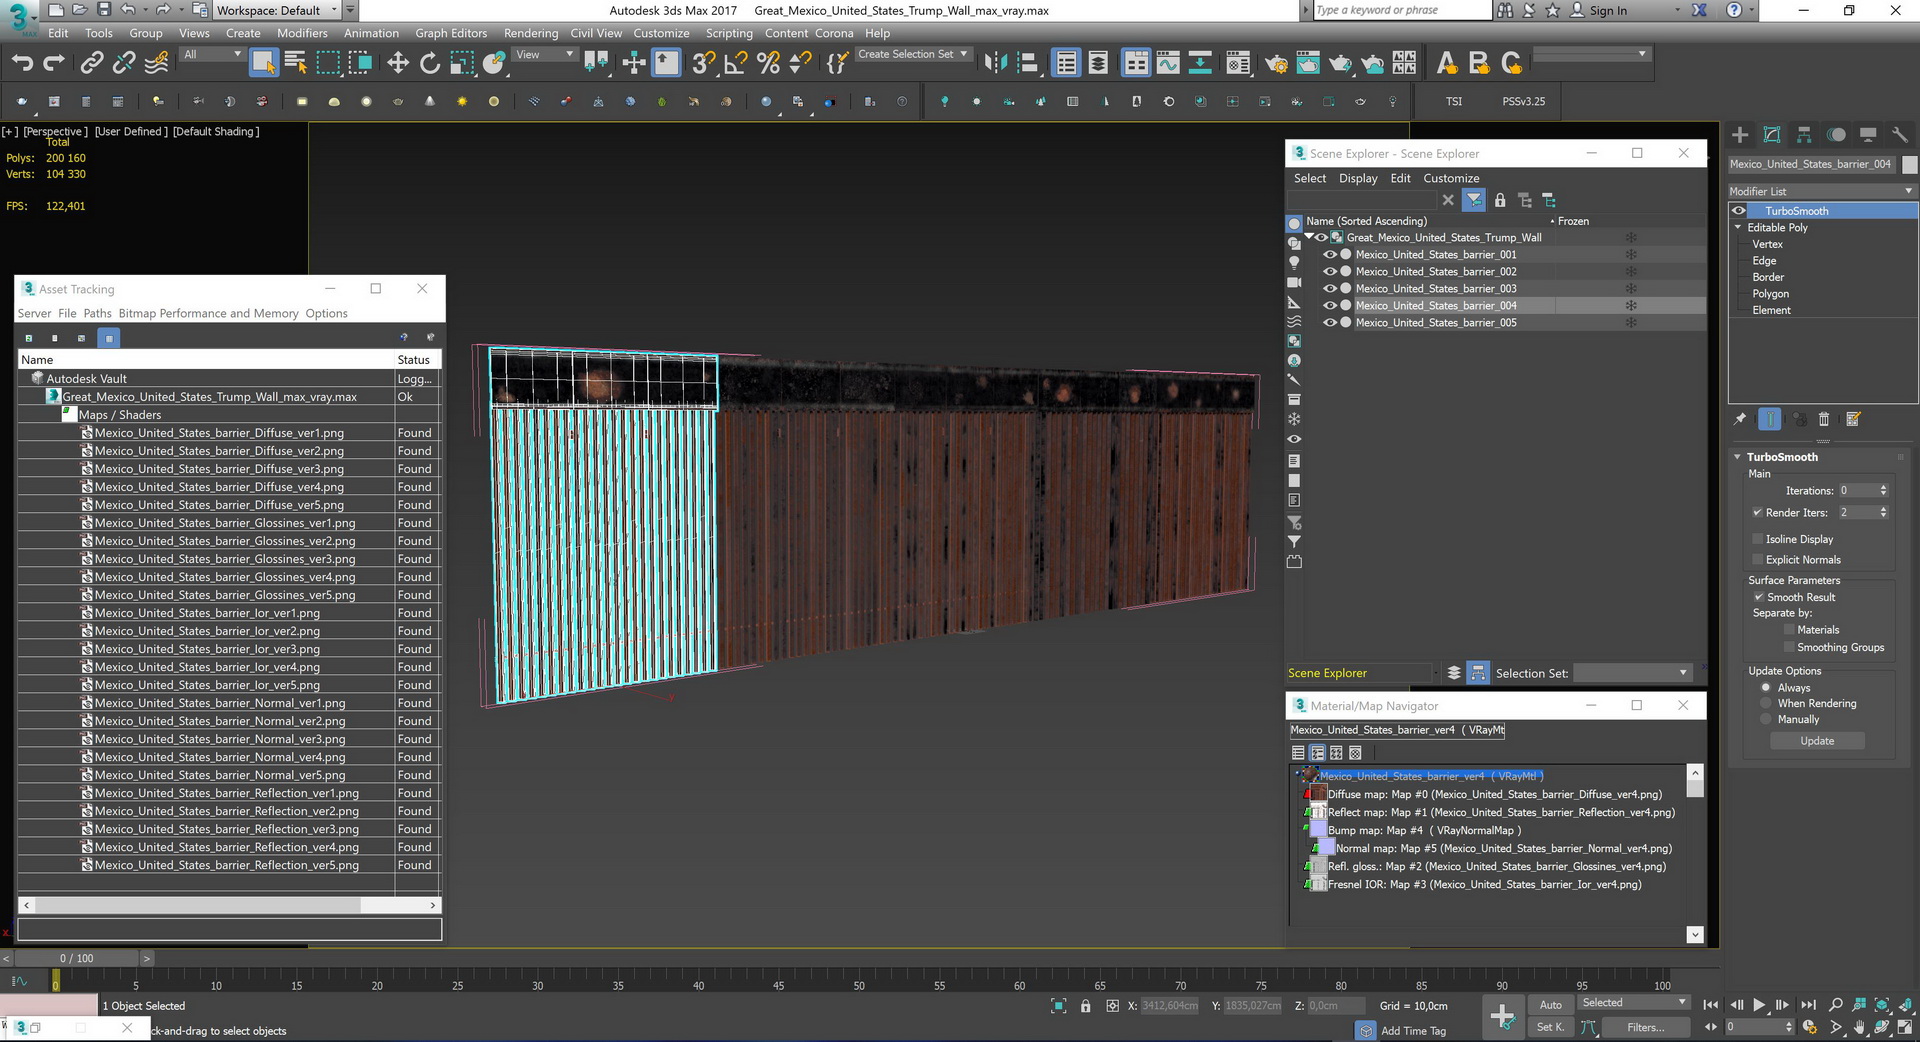Click Add Time Tag

tap(1413, 1030)
